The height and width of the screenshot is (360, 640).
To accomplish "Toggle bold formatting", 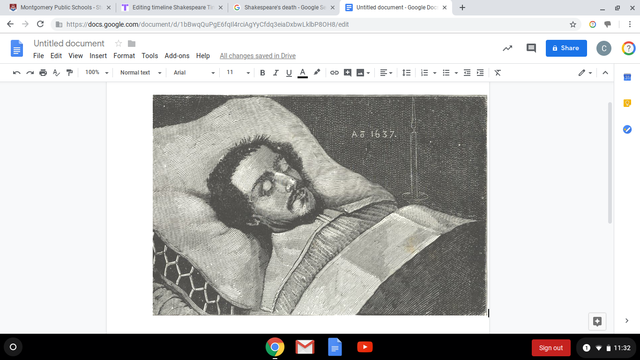I will [262, 73].
